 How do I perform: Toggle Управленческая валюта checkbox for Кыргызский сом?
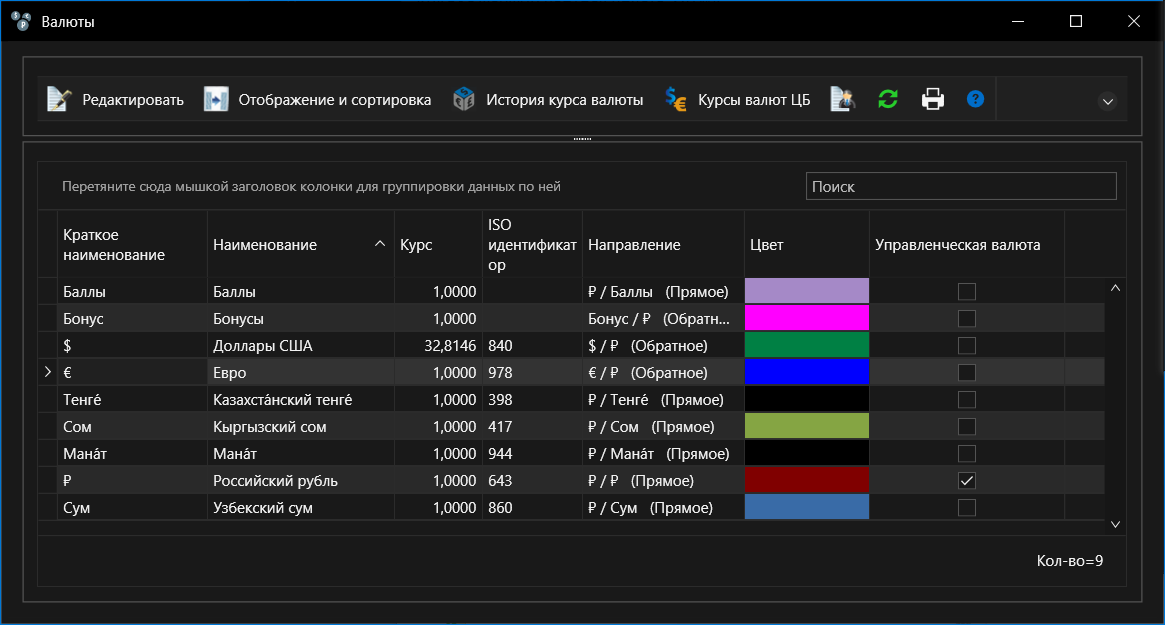click(x=967, y=427)
